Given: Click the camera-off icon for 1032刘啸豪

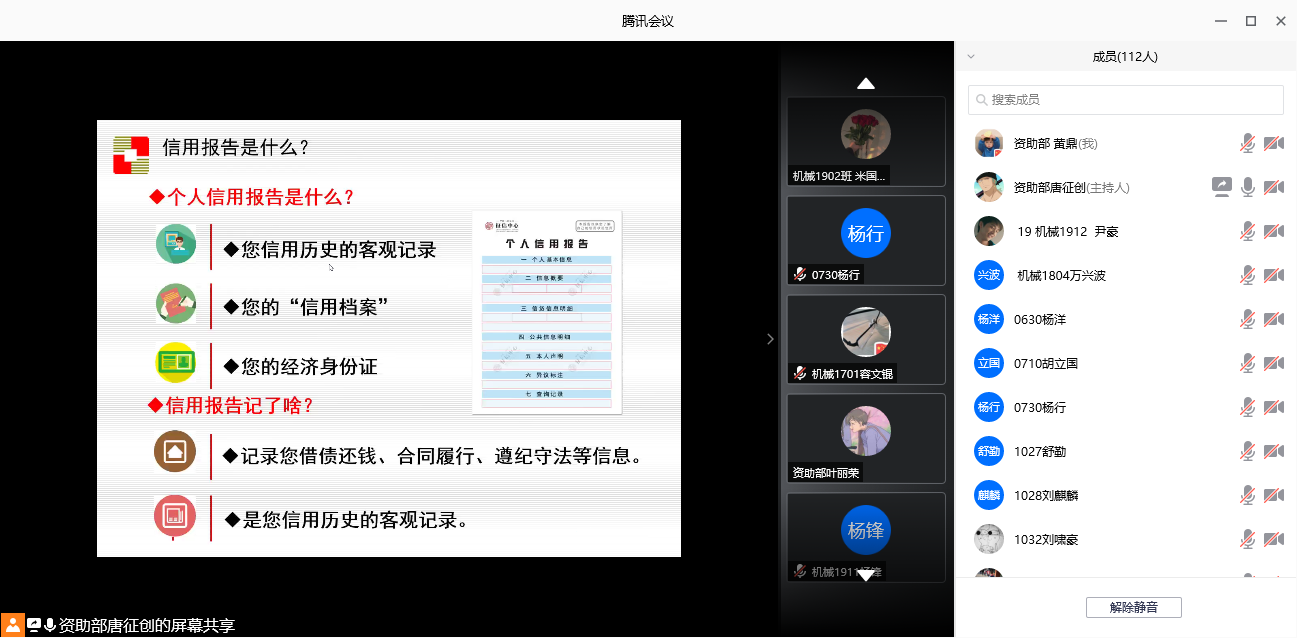Looking at the screenshot, I should coord(1273,539).
